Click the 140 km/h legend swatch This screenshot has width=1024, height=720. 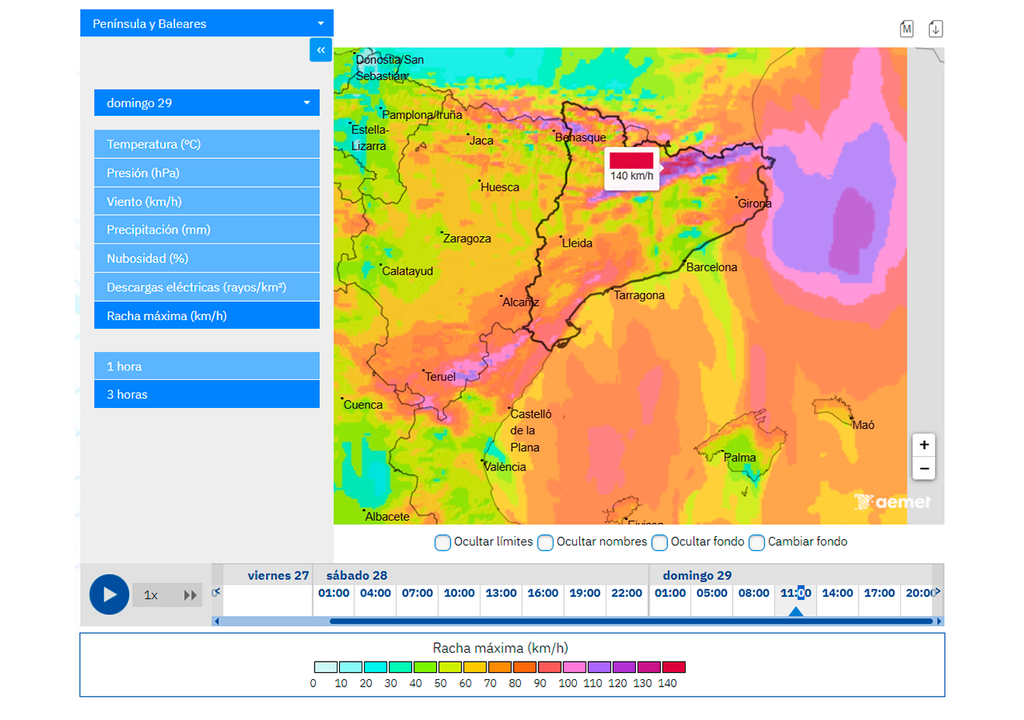[674, 667]
